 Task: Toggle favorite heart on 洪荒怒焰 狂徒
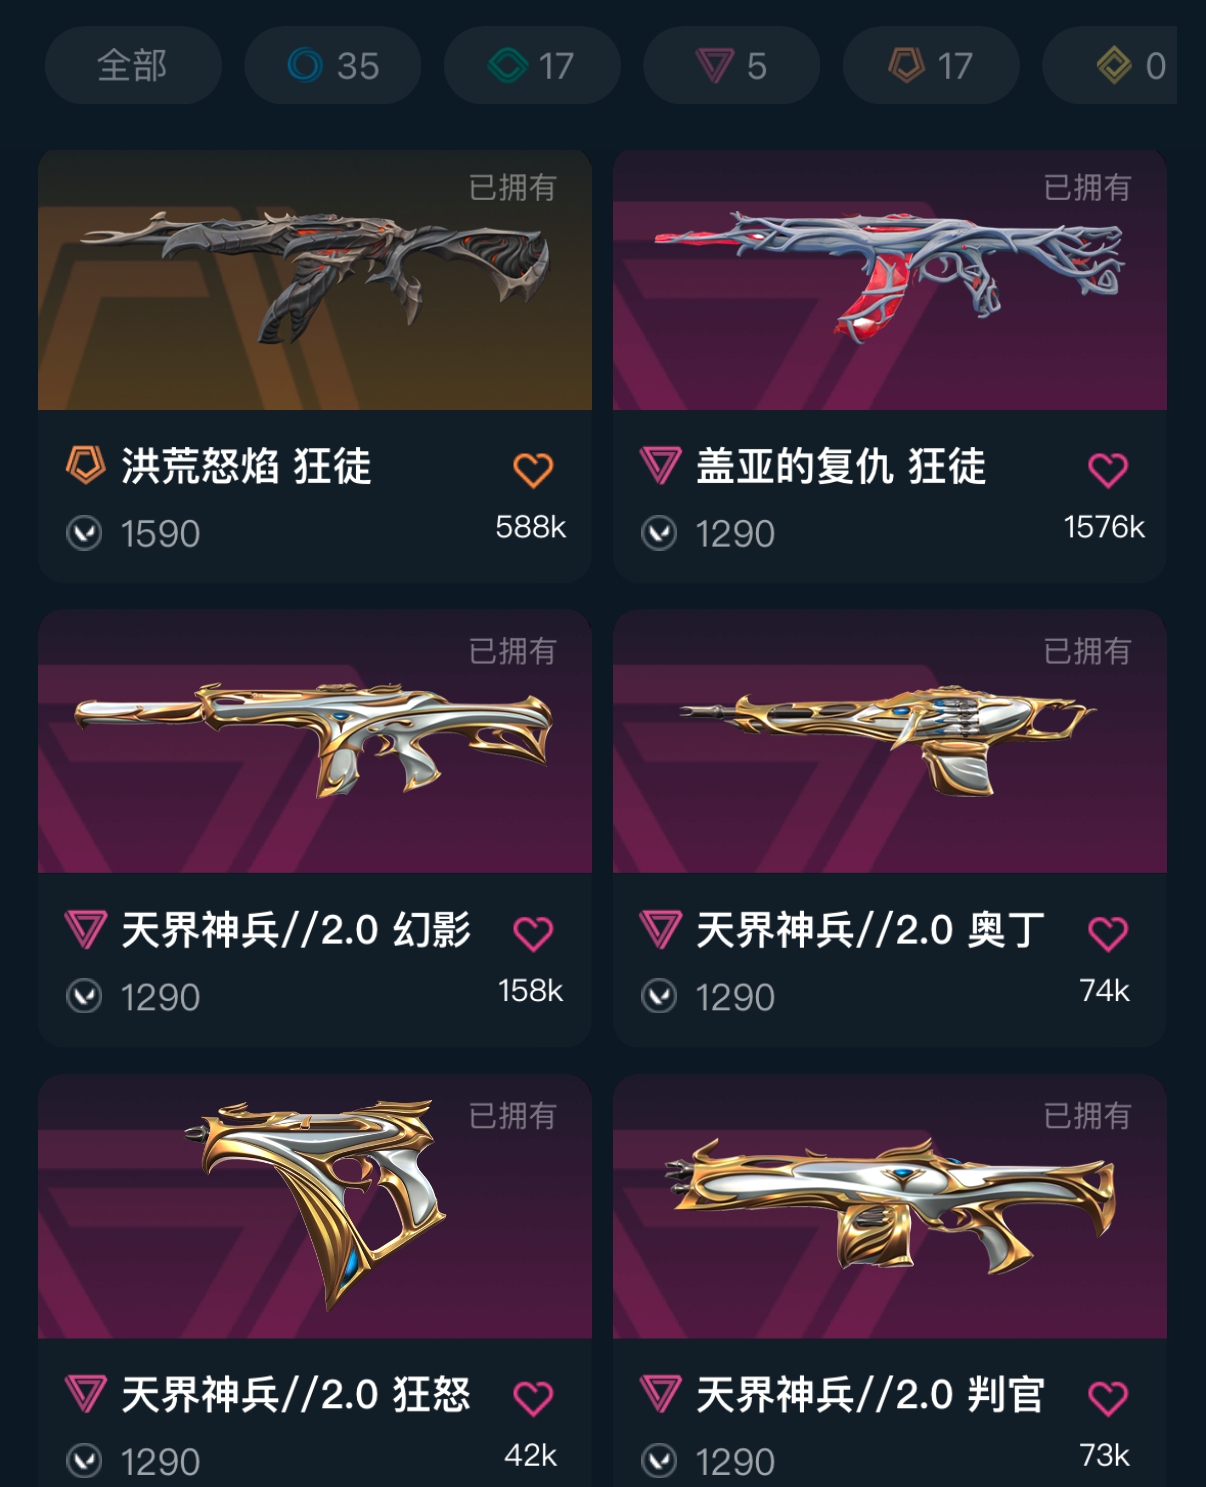(x=533, y=469)
